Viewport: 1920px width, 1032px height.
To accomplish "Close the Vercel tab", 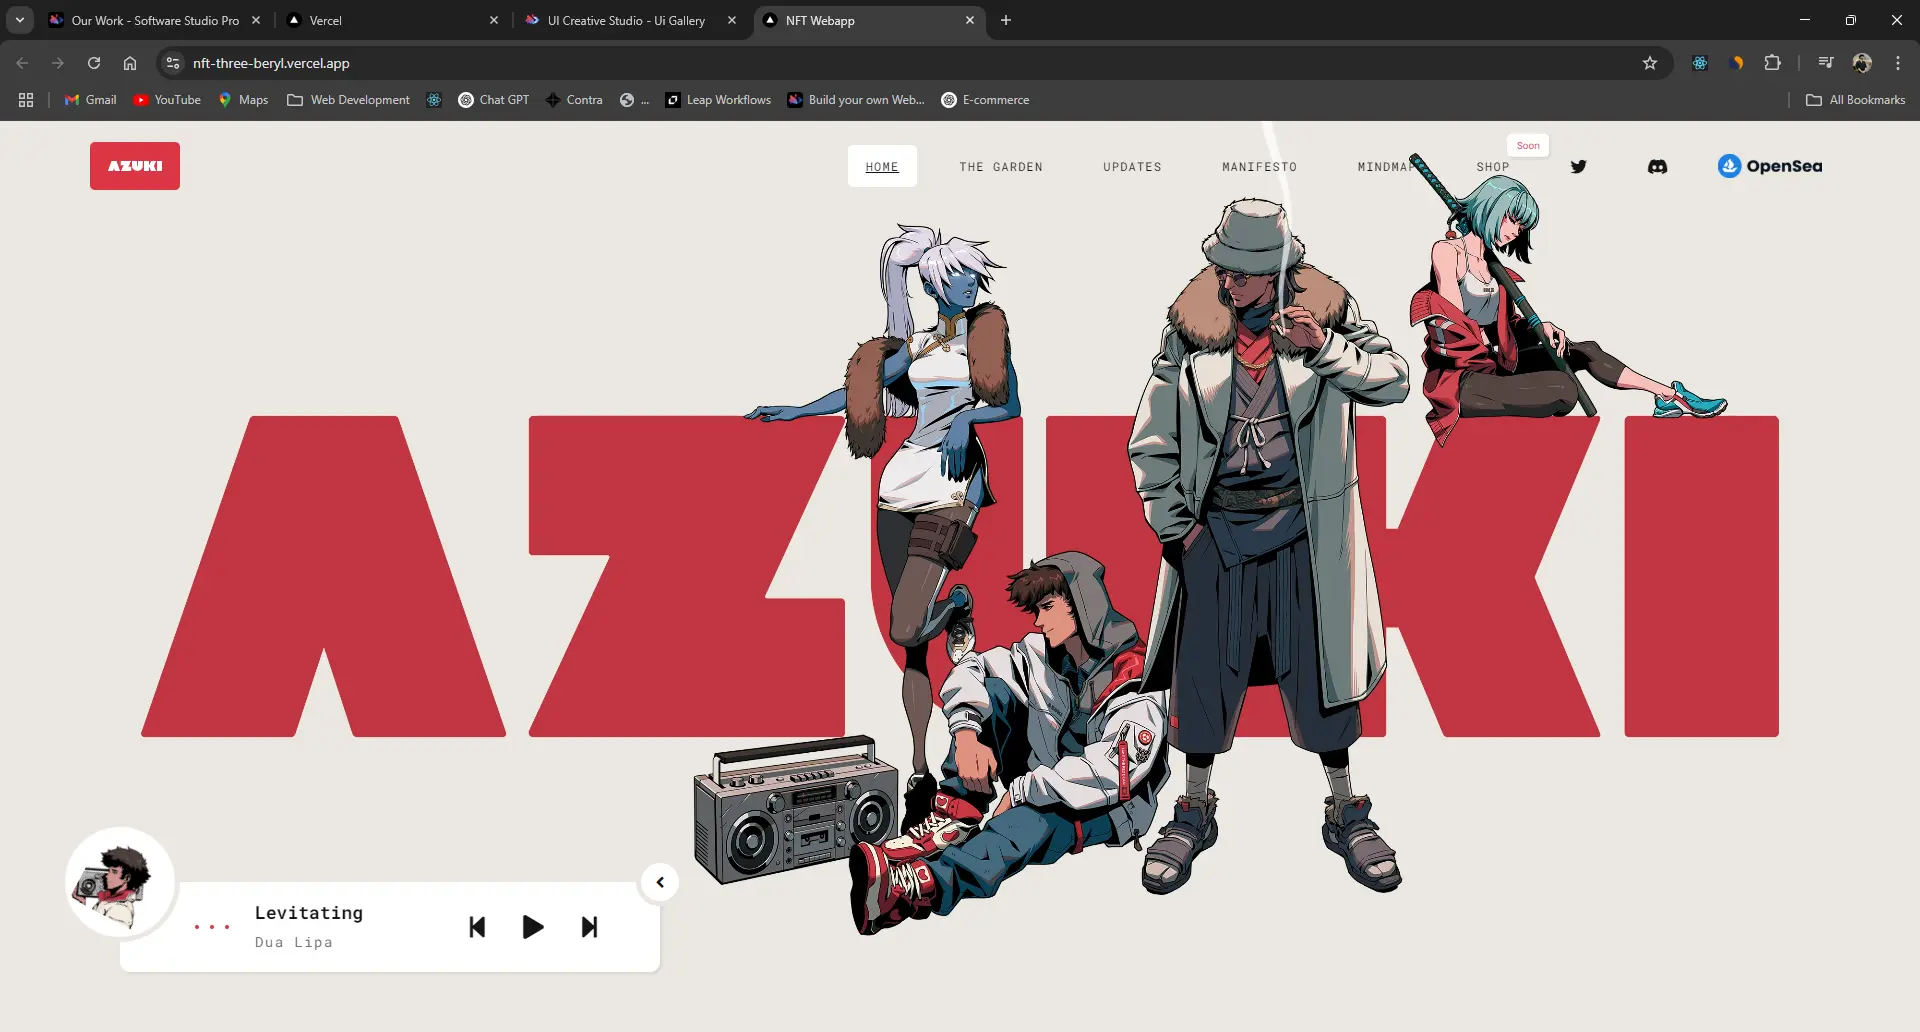I will coord(494,20).
